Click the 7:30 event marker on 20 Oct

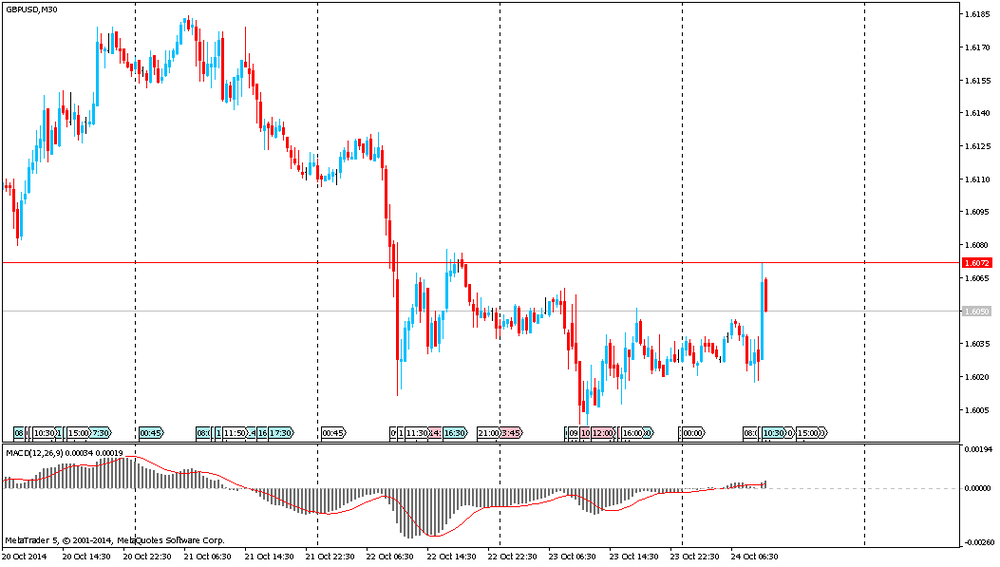(100, 433)
